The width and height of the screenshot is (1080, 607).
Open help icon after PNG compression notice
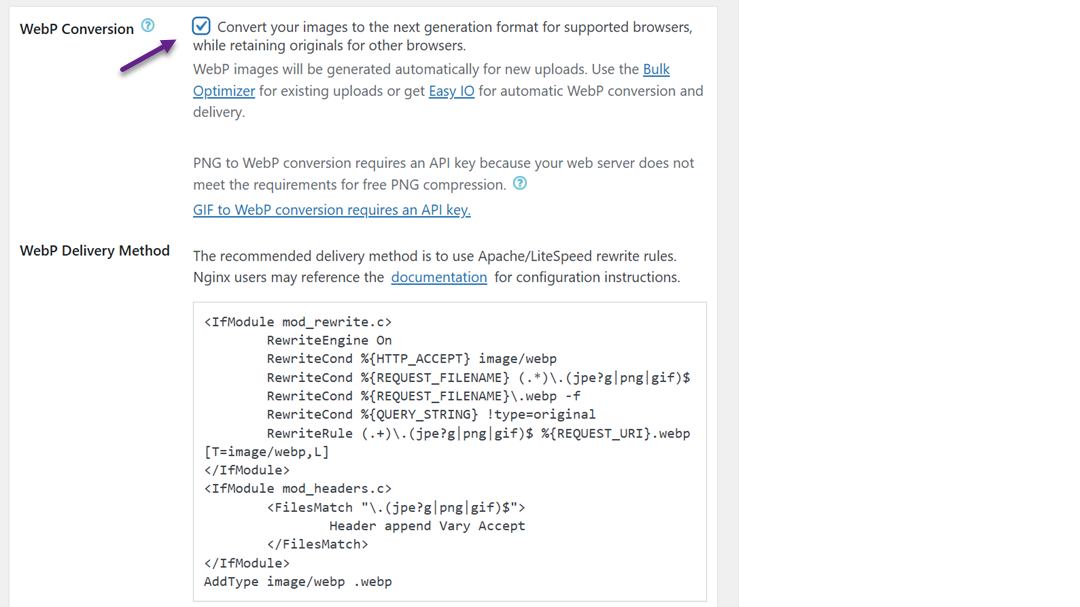tap(519, 183)
